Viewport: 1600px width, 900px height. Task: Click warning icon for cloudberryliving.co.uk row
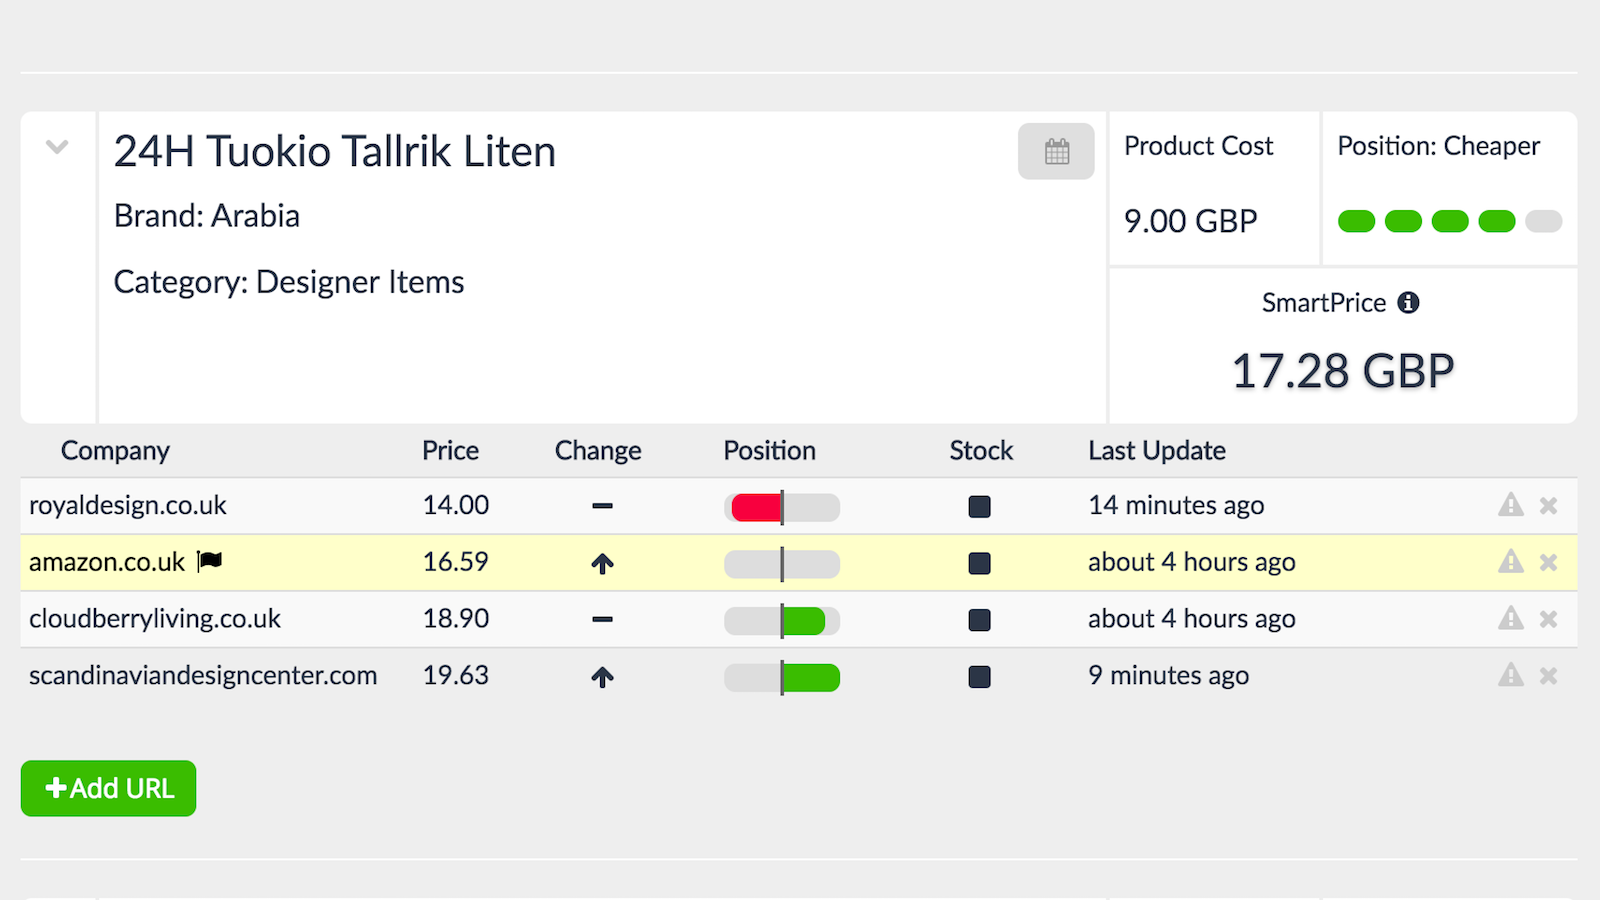point(1510,619)
